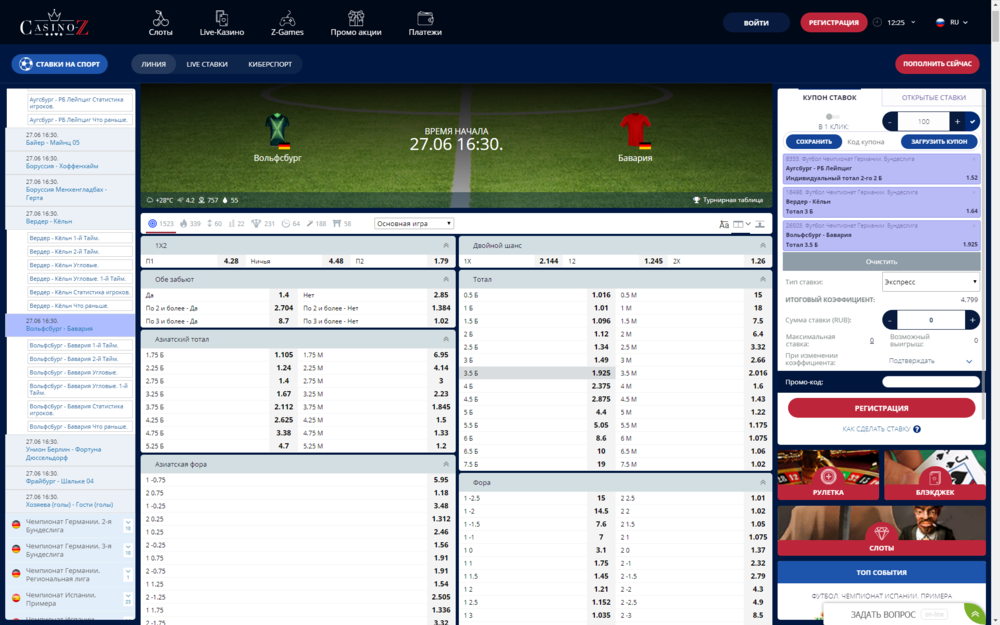
Task: Open the Тип ставки Экспресс dropdown
Action: click(x=930, y=282)
